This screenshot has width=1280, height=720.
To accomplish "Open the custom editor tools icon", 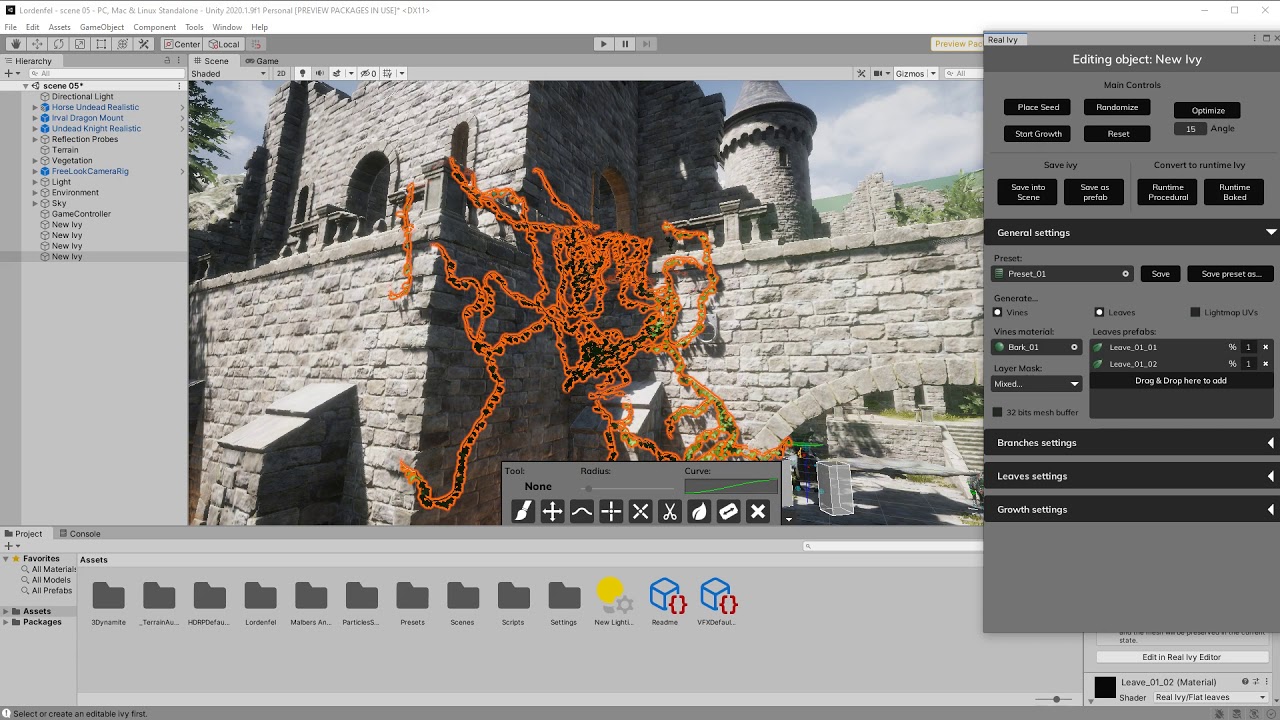I will [144, 44].
